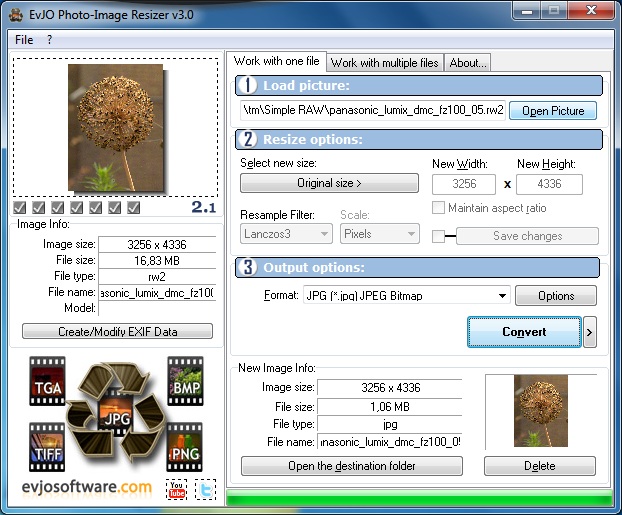Click the Save changes button
The image size is (622, 515).
click(x=528, y=236)
